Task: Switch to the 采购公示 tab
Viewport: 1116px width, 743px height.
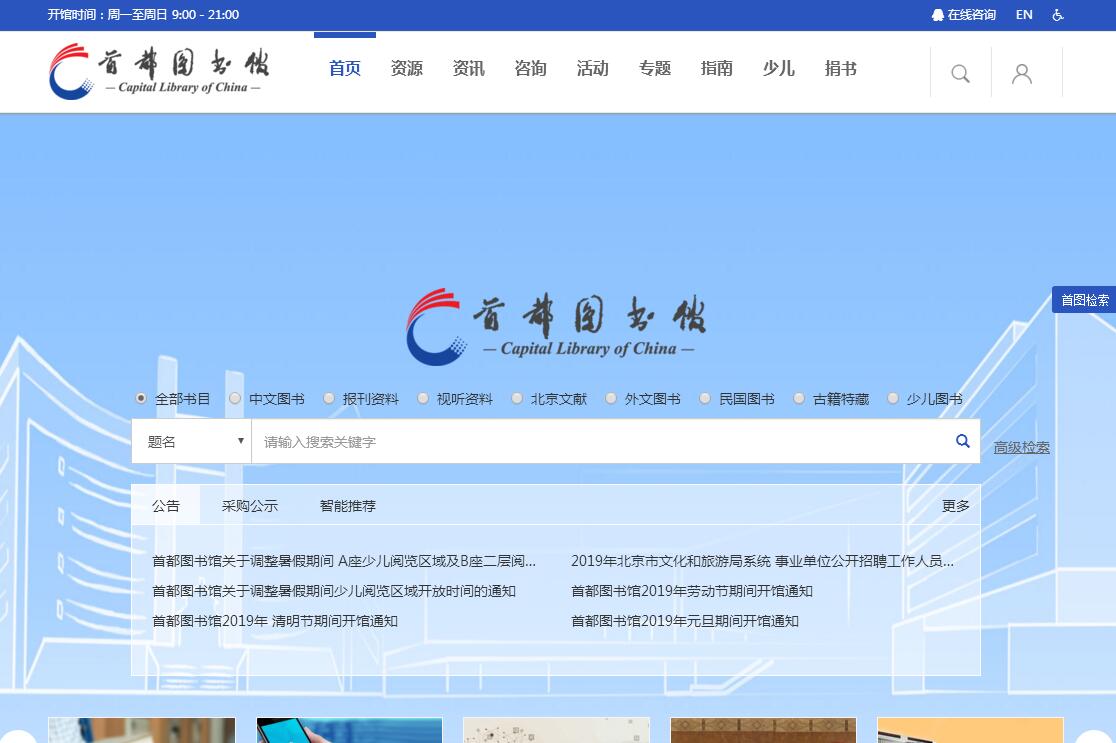Action: click(249, 506)
